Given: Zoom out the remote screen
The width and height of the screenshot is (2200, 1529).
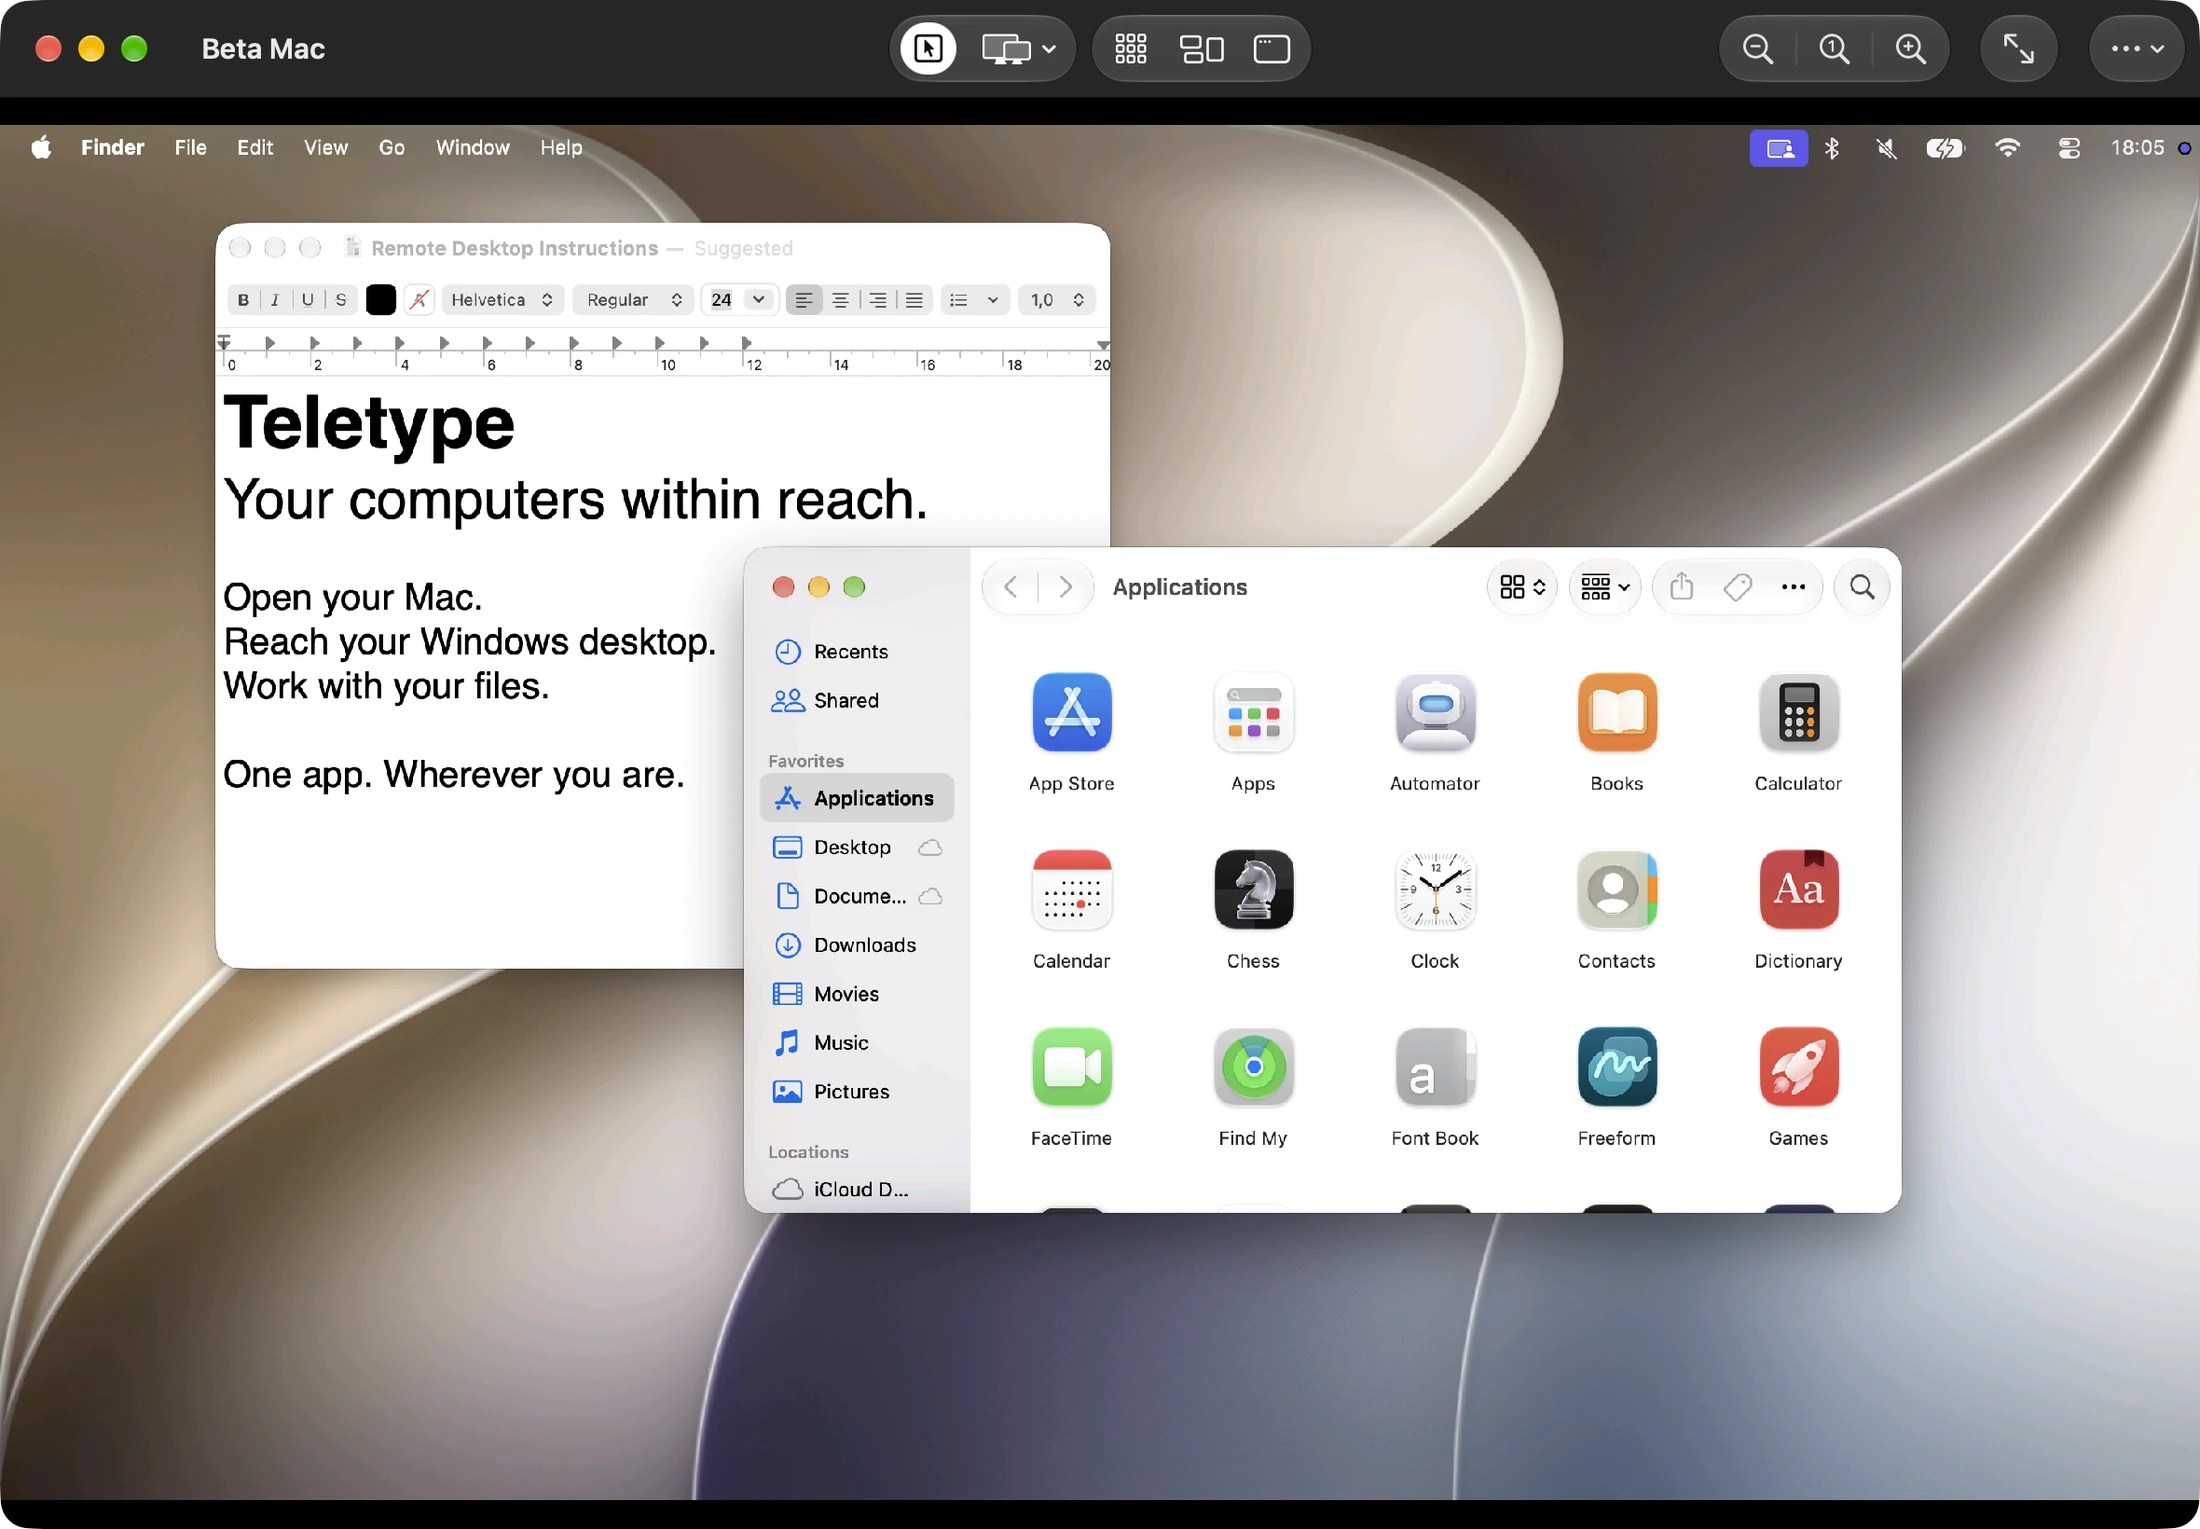Looking at the screenshot, I should [1757, 49].
